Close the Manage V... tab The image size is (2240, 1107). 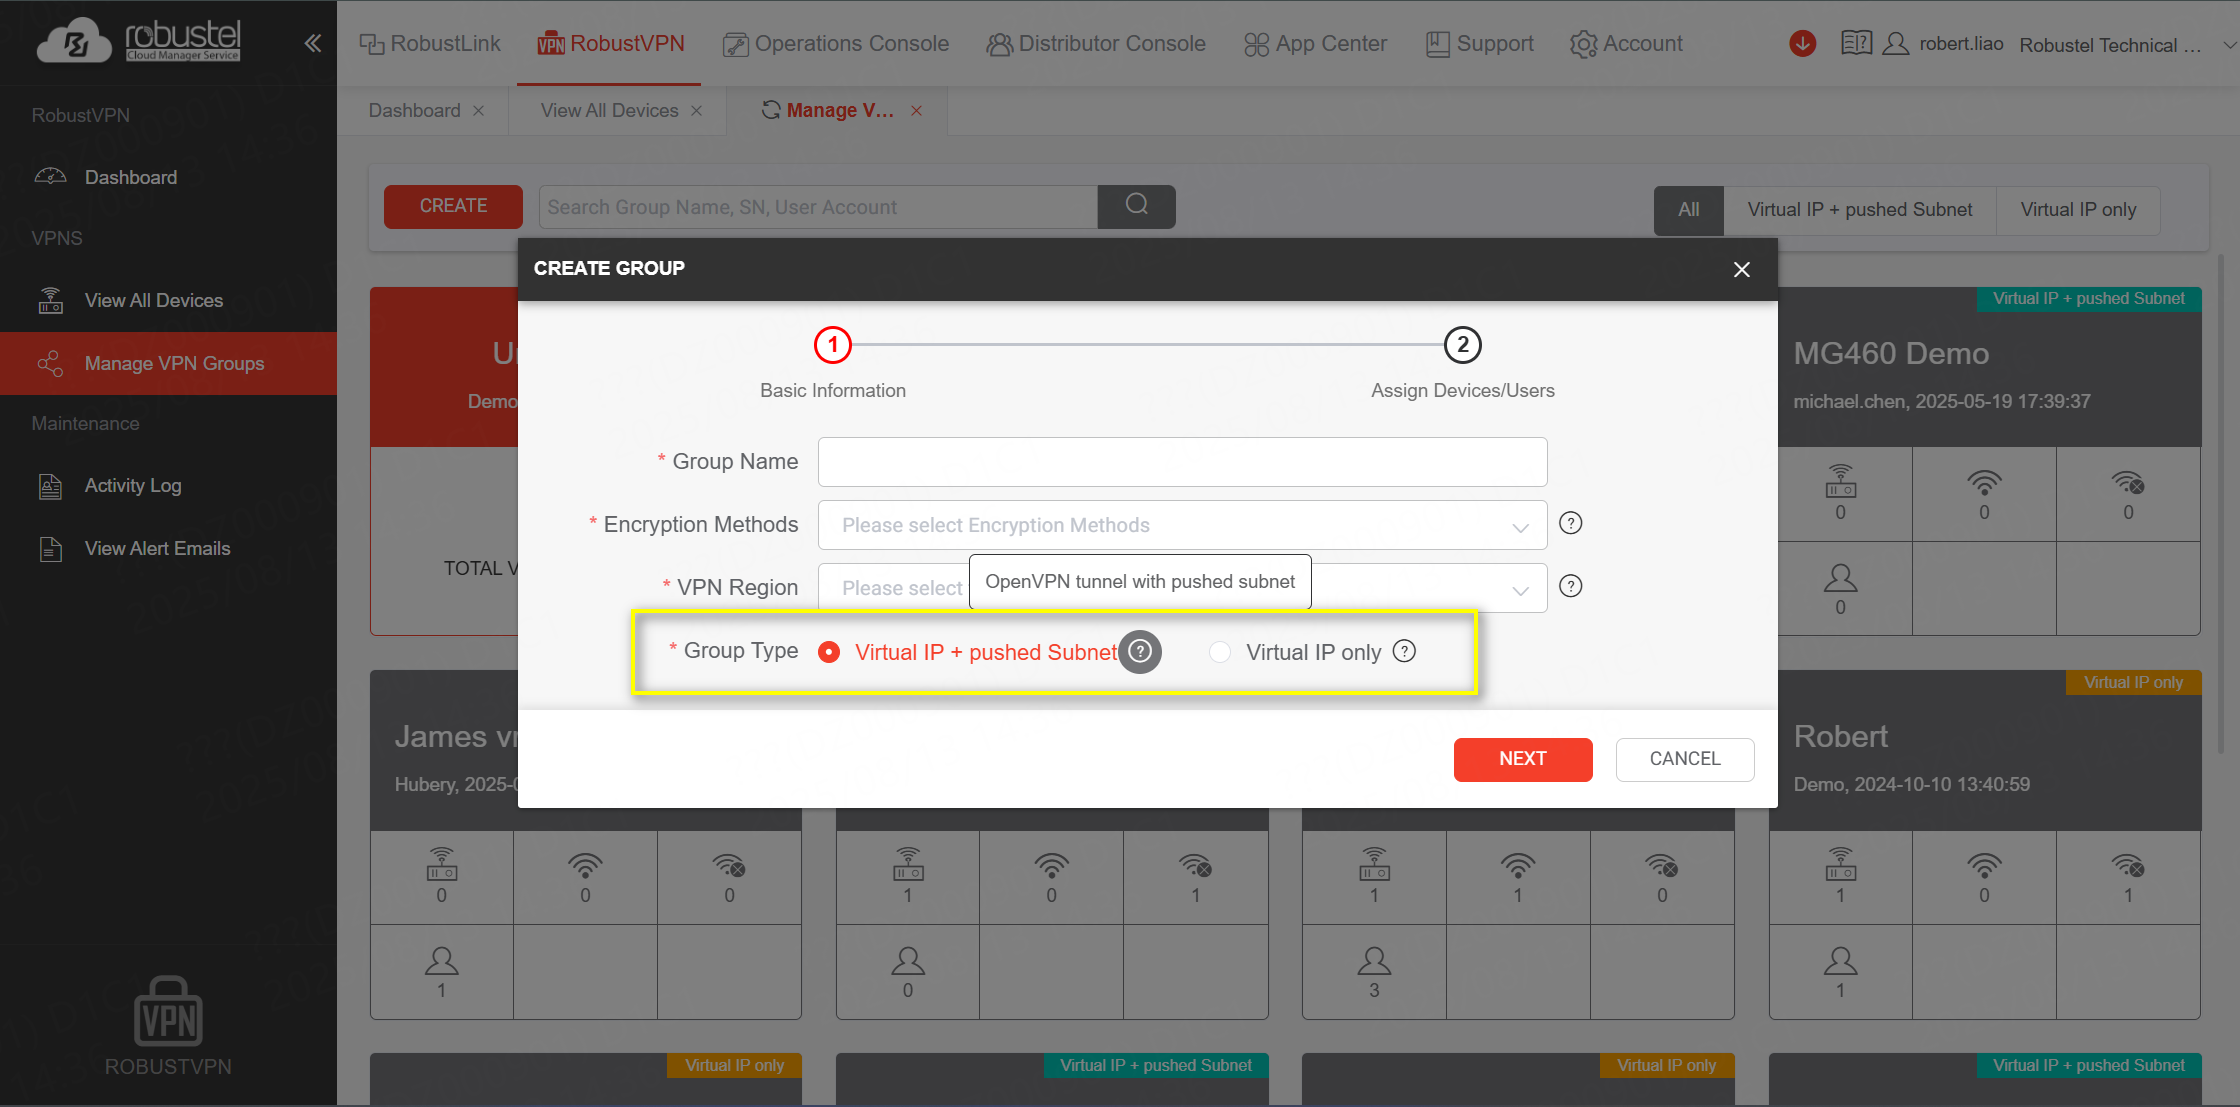[x=916, y=111]
